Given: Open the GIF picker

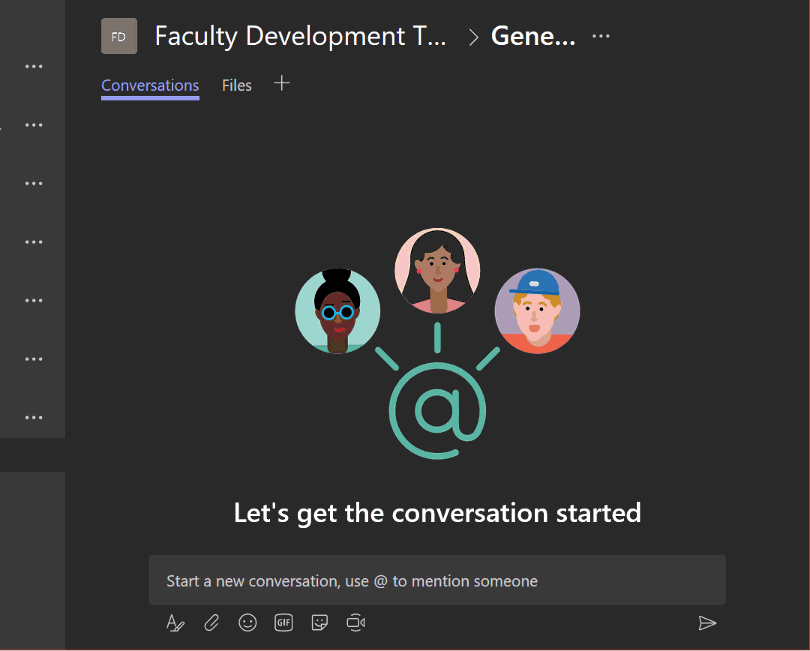Looking at the screenshot, I should click(x=283, y=623).
